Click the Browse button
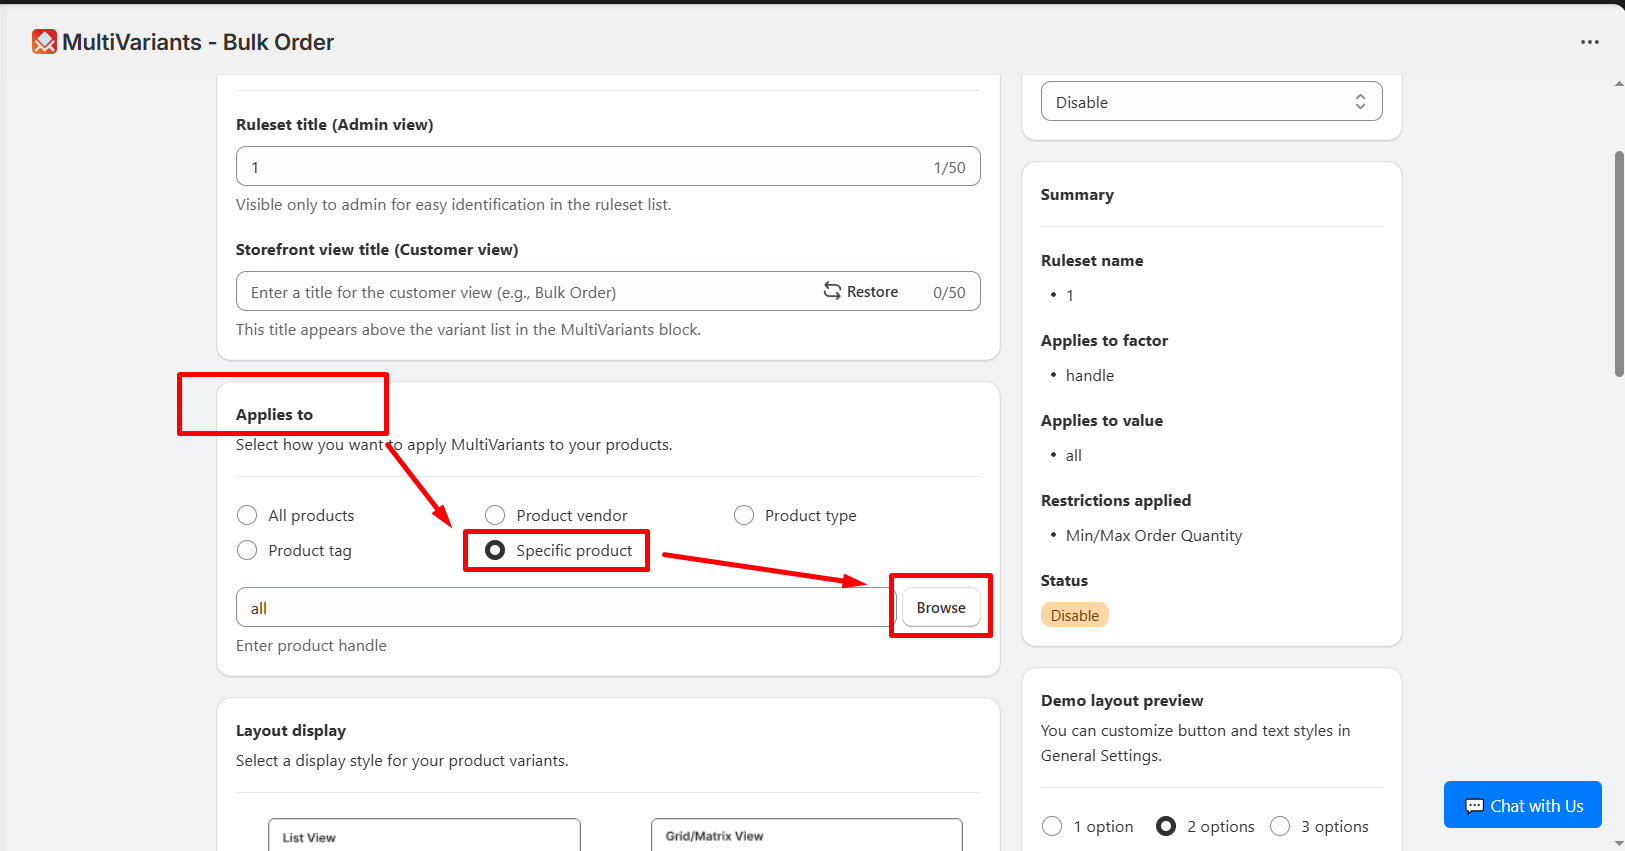Image resolution: width=1625 pixels, height=851 pixels. click(x=941, y=607)
